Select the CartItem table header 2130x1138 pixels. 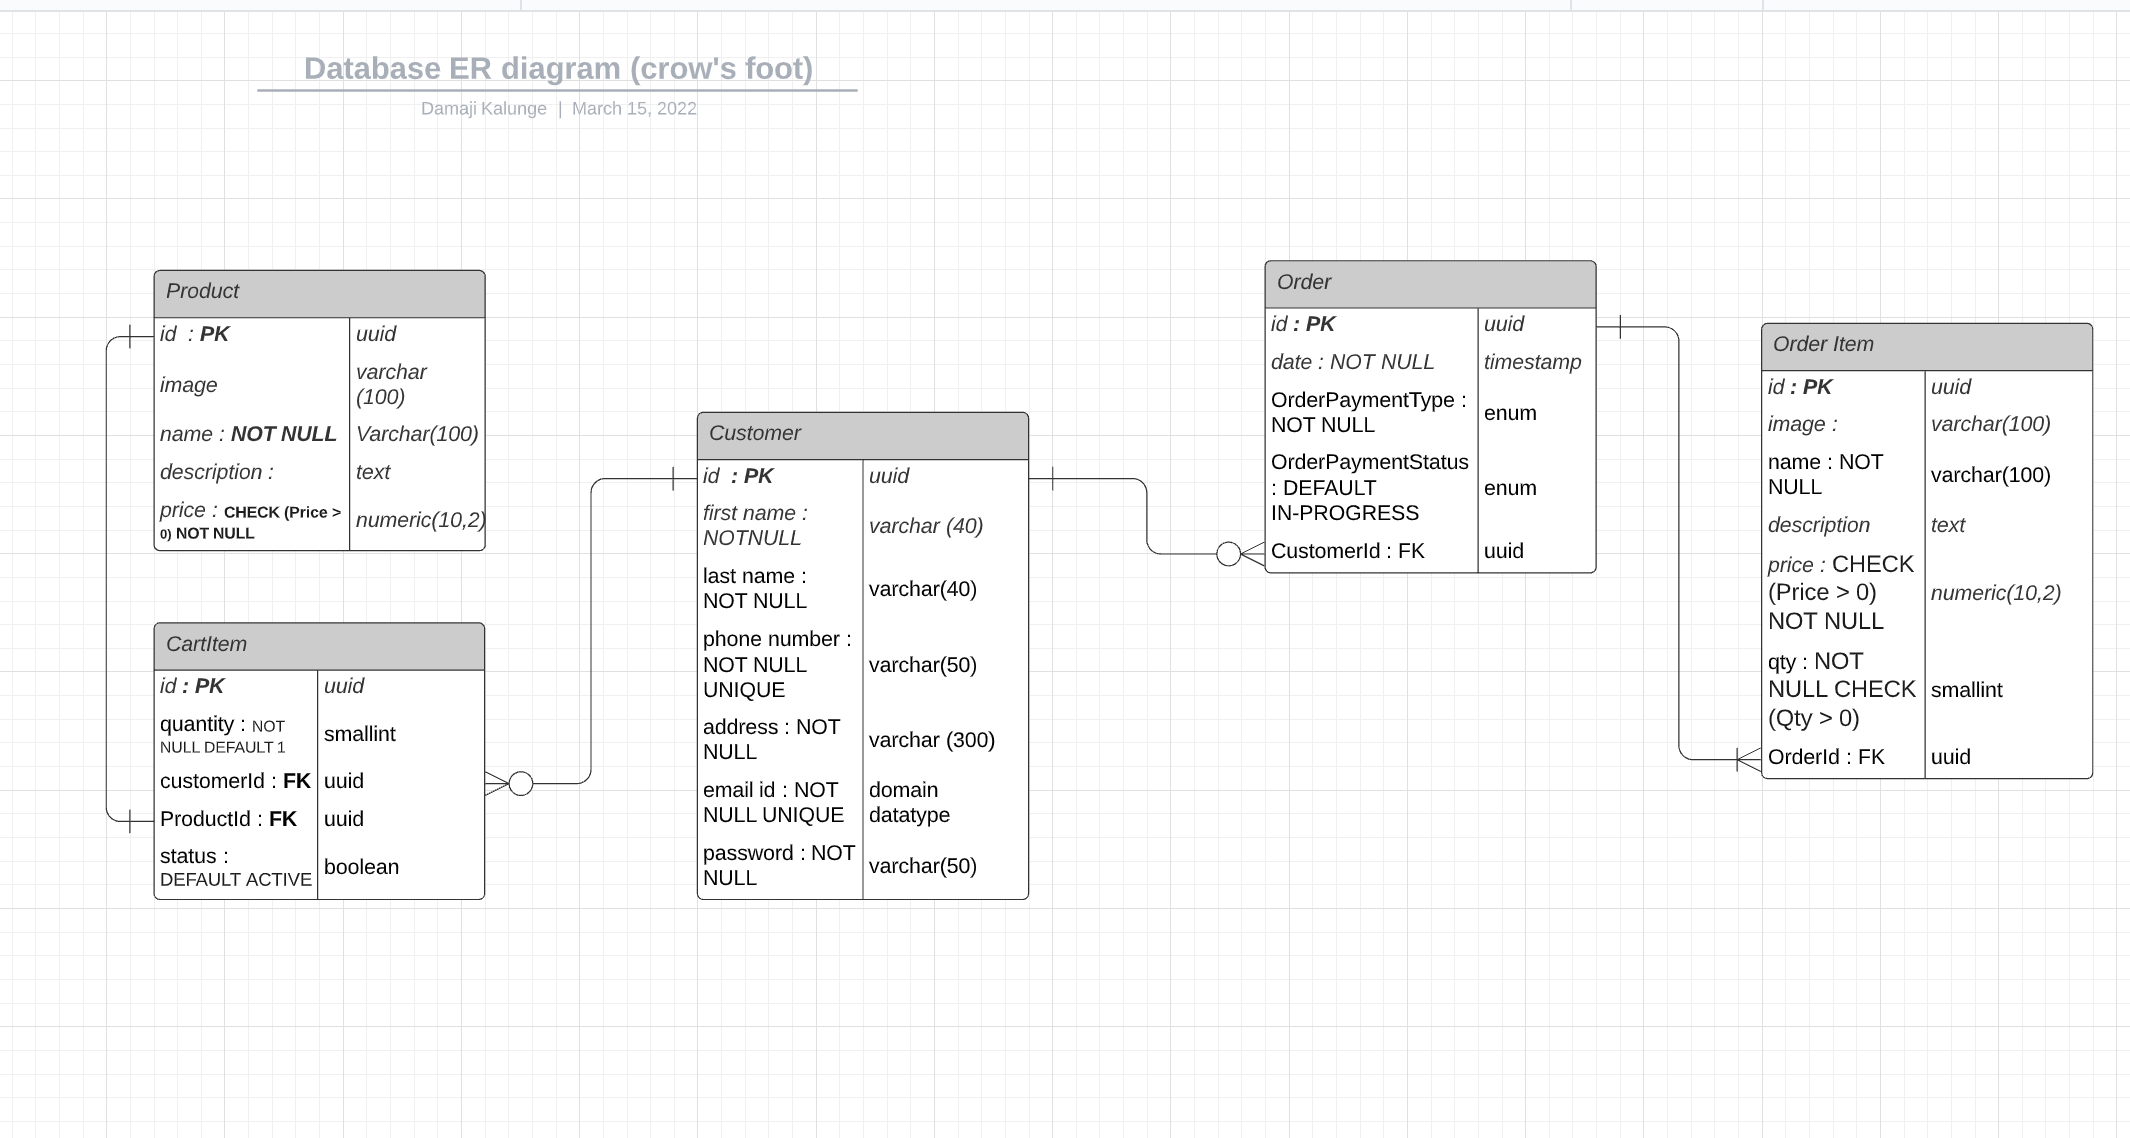pos(319,645)
